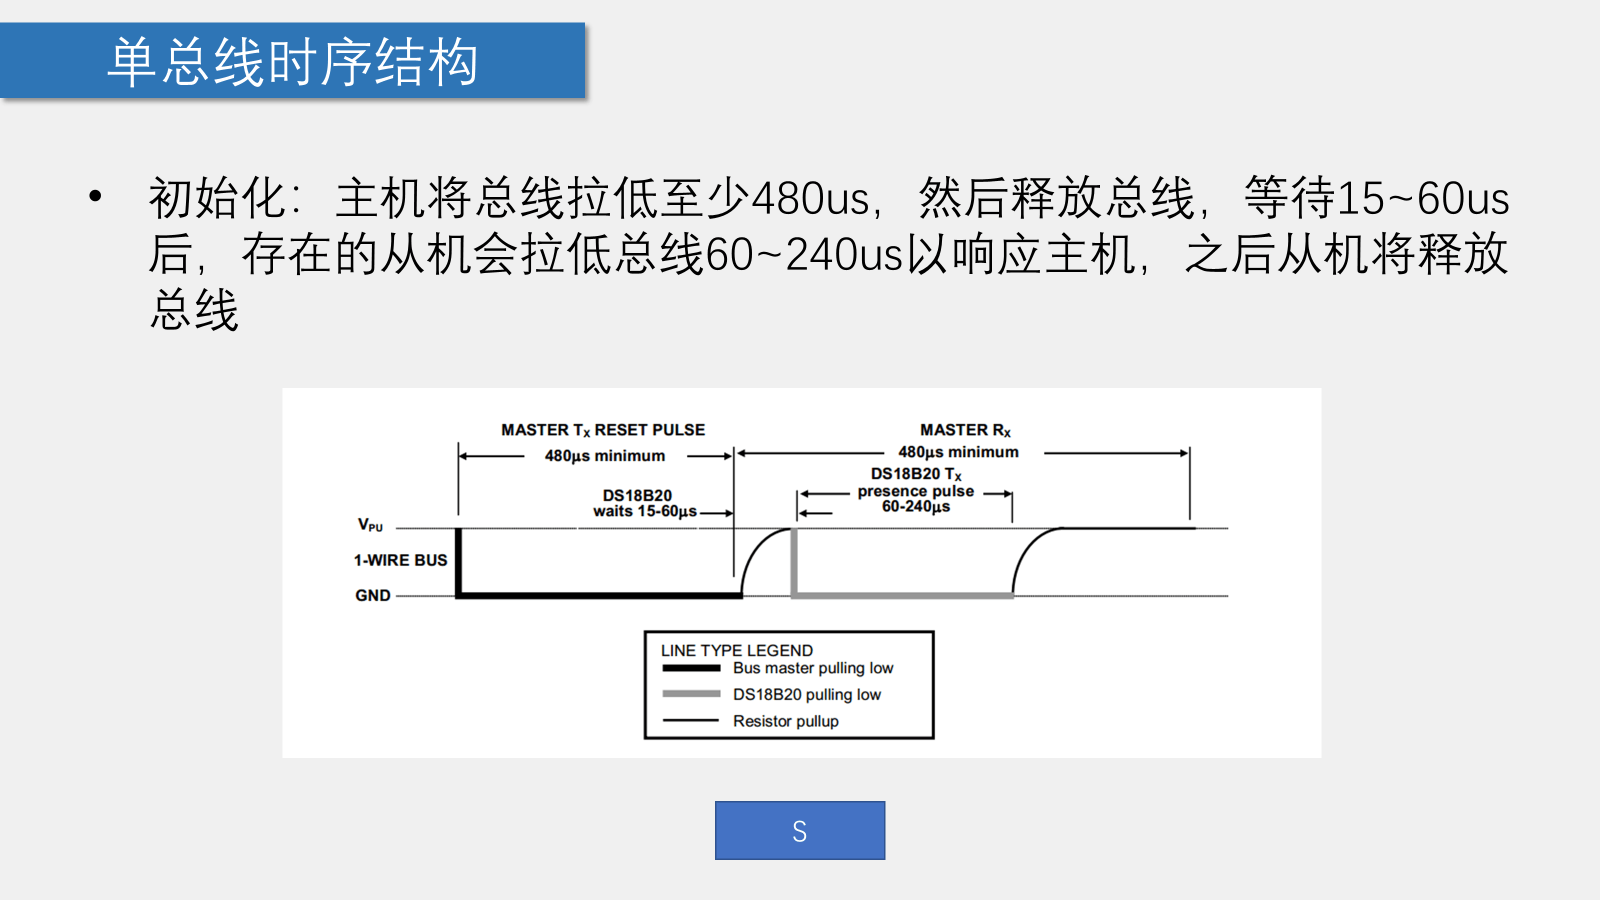This screenshot has height=900, width=1600.
Task: Select the title banner 单总线时序结构
Action: 292,61
